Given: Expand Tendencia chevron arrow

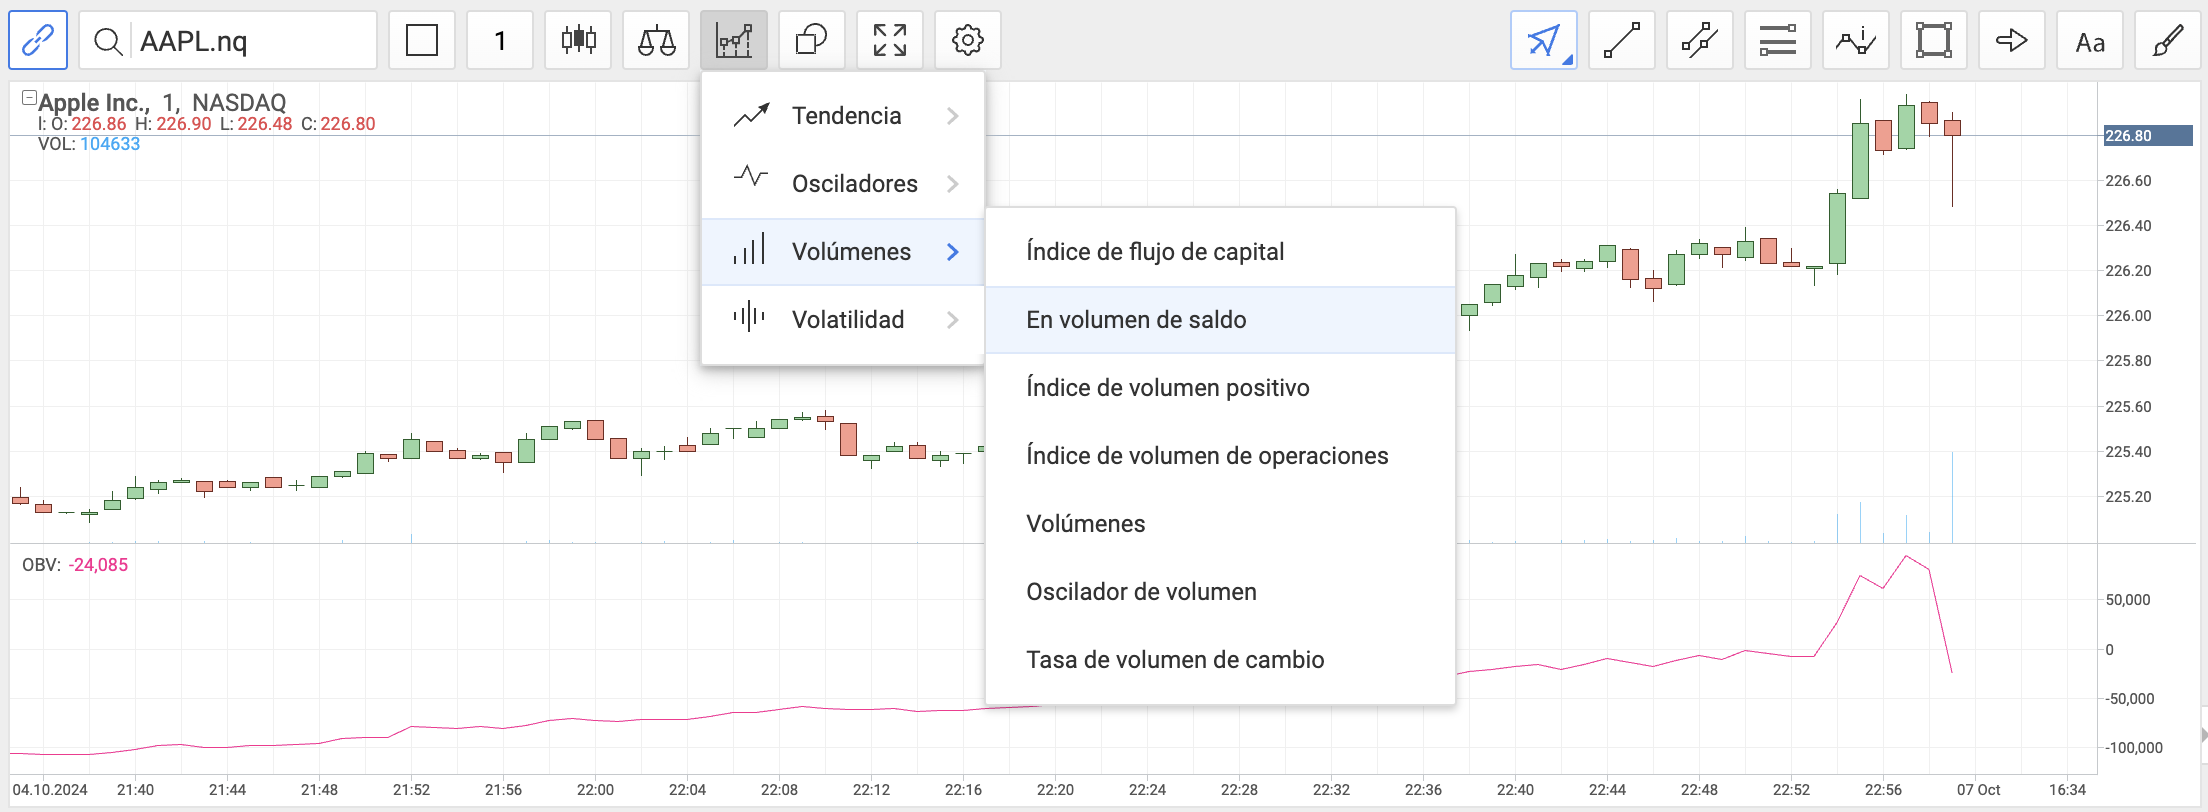Looking at the screenshot, I should [x=953, y=116].
